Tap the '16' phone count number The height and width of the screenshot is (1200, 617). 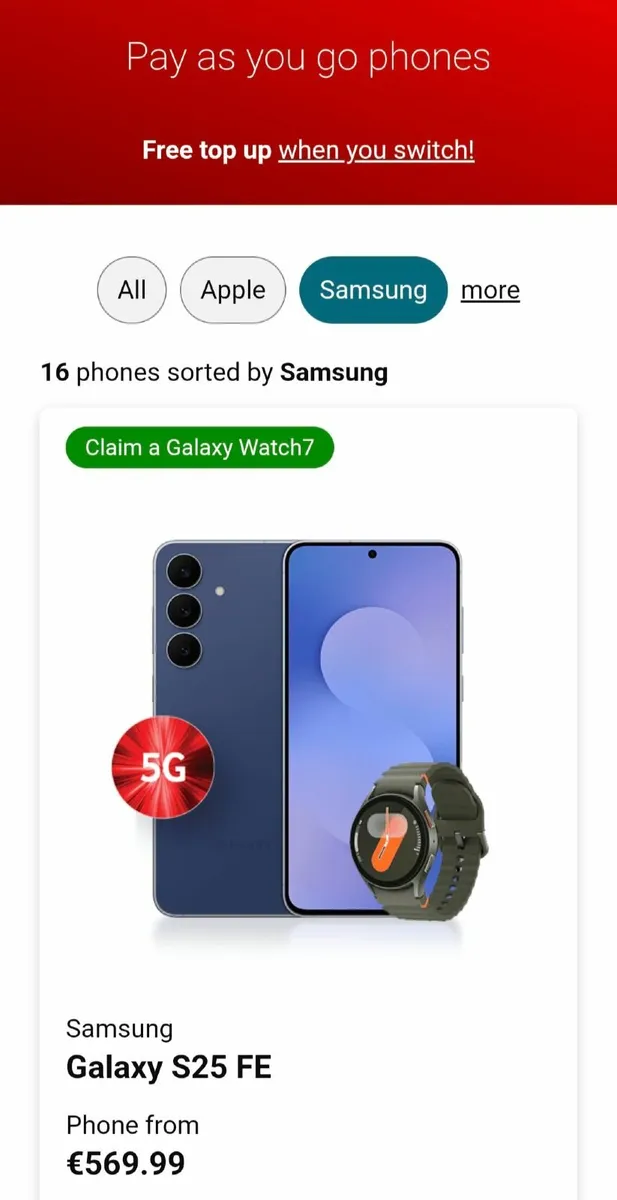tap(54, 373)
